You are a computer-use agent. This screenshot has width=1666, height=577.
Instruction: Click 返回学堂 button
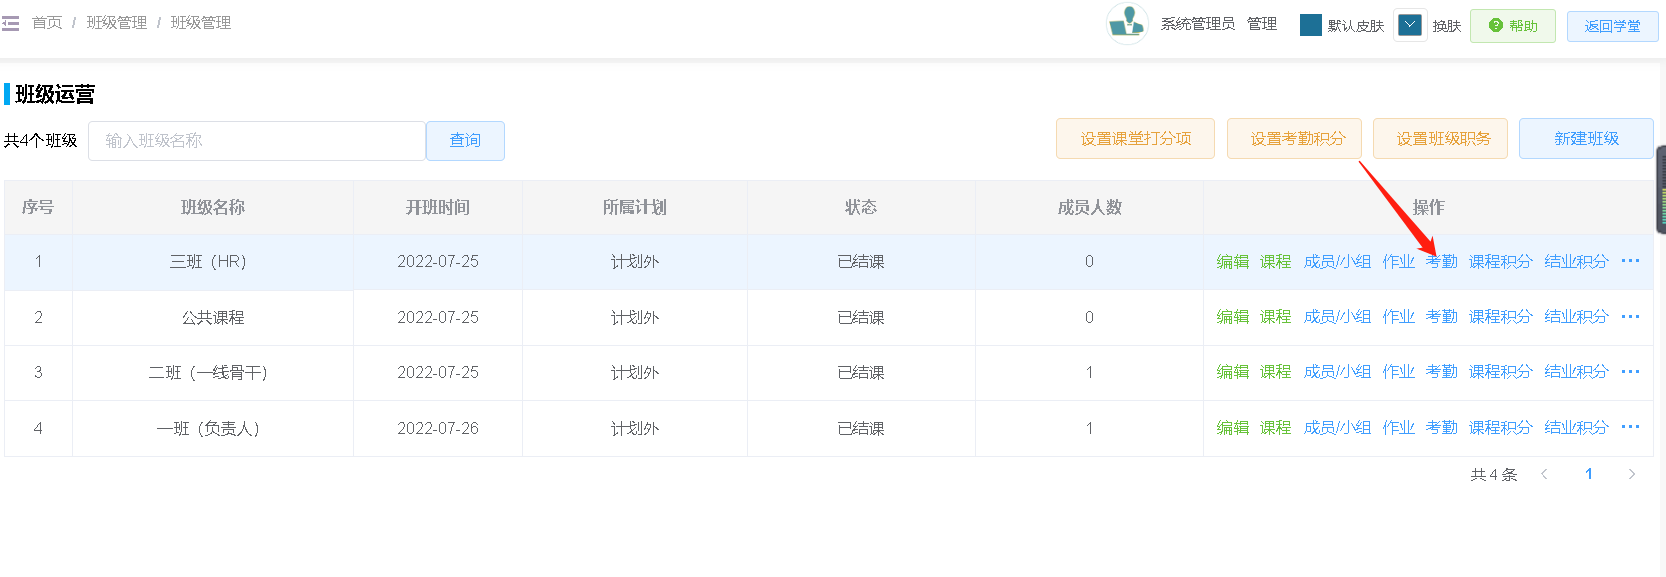point(1612,26)
